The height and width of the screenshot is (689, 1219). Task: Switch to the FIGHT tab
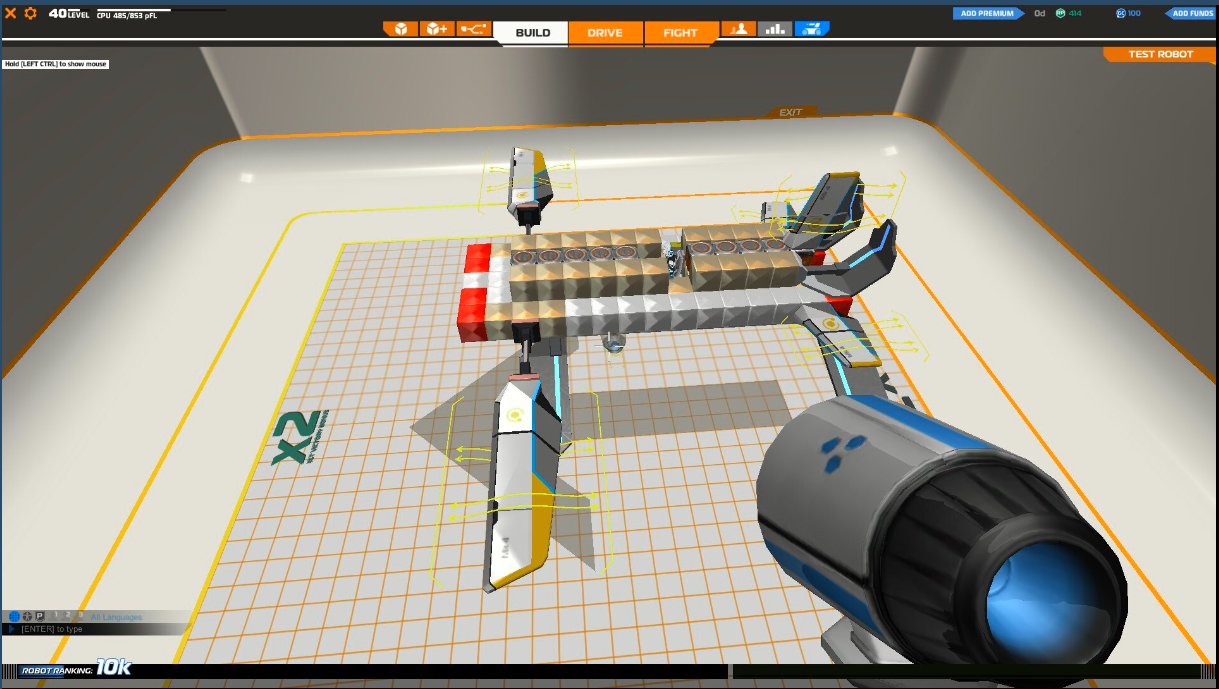680,33
